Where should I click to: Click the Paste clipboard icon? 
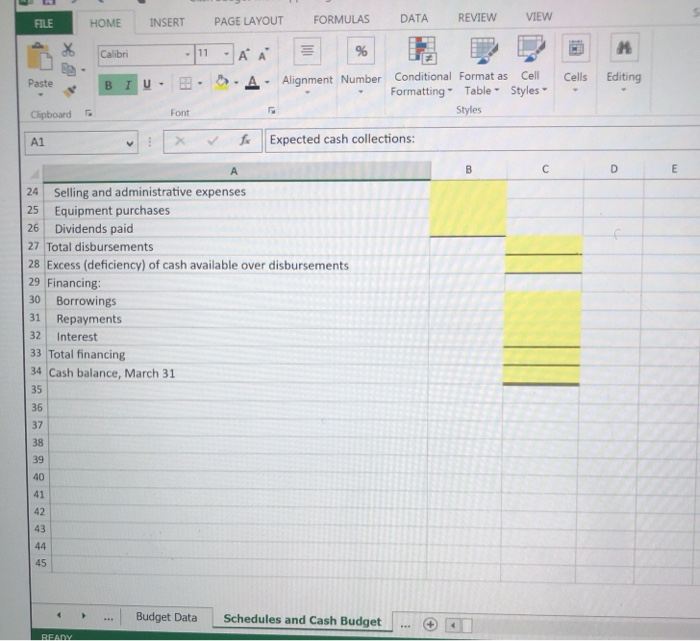(39, 56)
